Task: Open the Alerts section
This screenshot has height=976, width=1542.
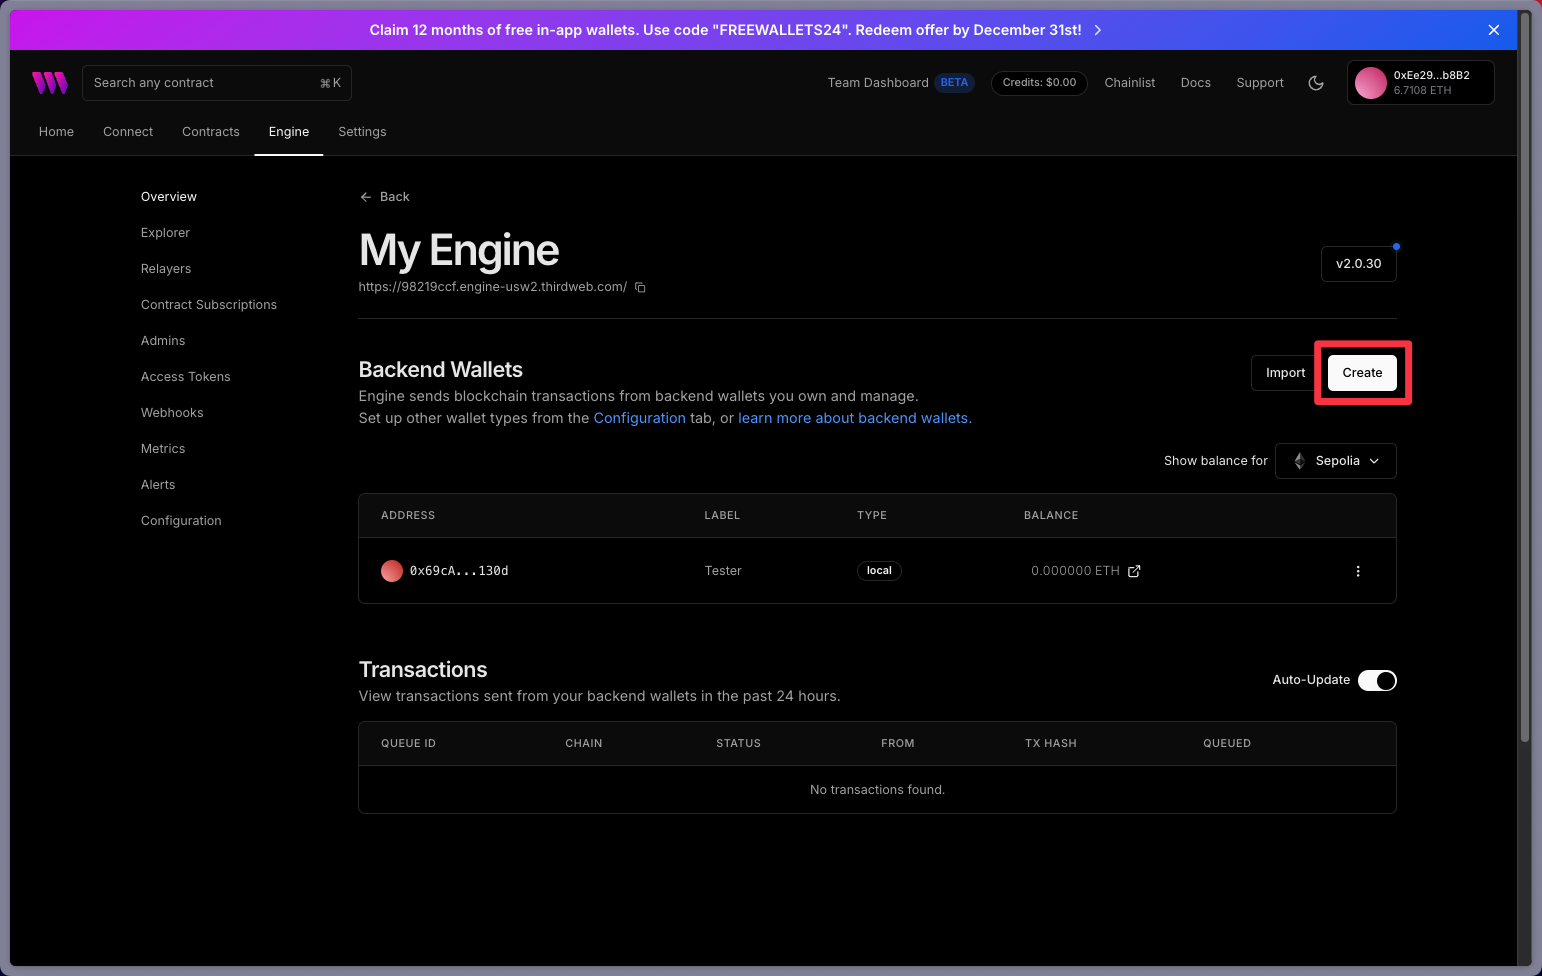Action: 158,485
